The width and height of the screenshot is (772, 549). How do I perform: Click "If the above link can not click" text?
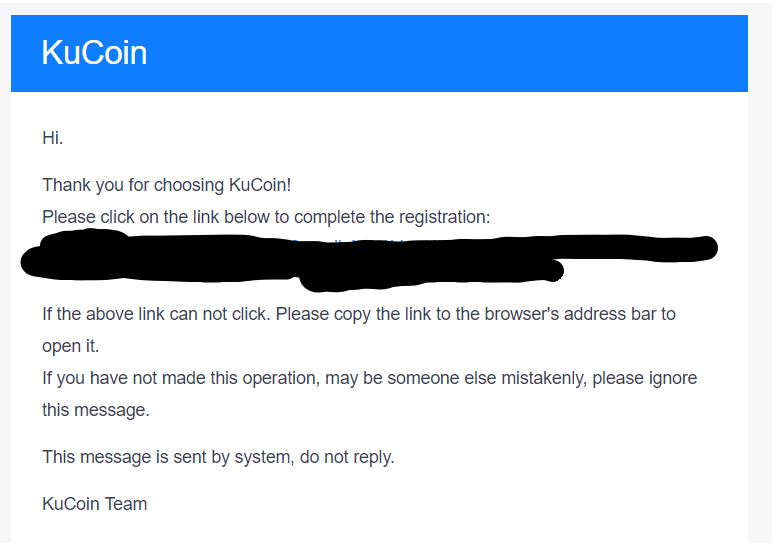(156, 314)
